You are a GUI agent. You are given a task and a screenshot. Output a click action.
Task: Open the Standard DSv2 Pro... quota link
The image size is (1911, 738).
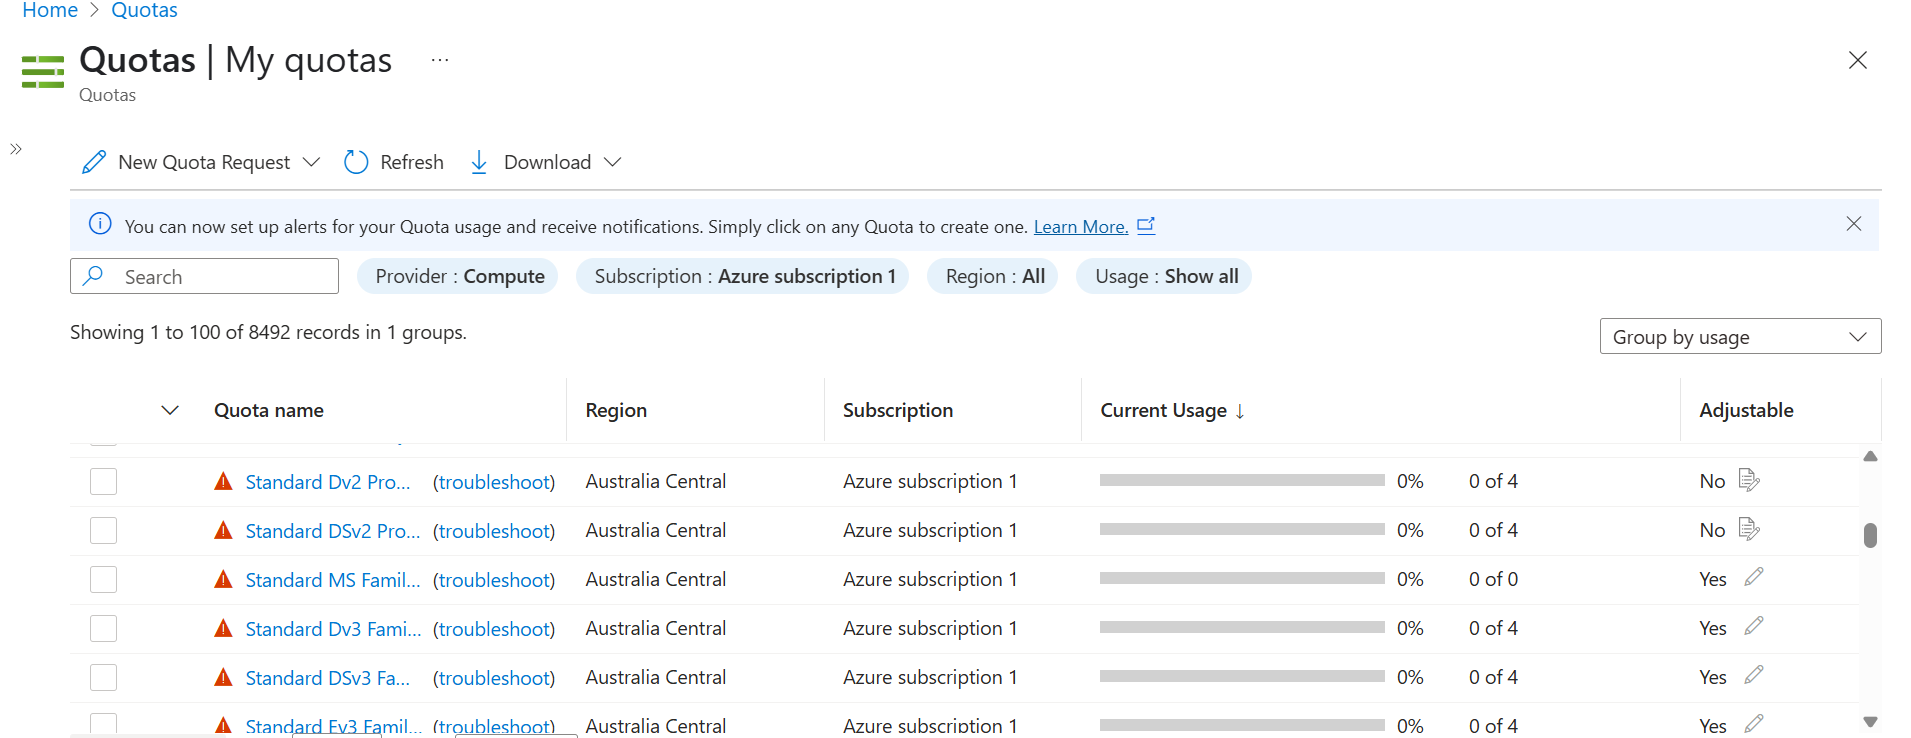pos(333,531)
